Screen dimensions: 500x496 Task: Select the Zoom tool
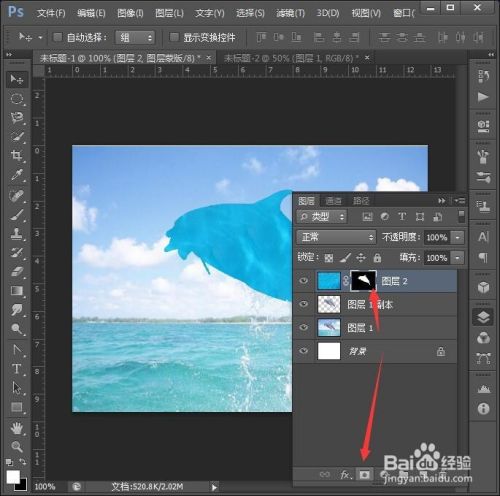[x=16, y=446]
